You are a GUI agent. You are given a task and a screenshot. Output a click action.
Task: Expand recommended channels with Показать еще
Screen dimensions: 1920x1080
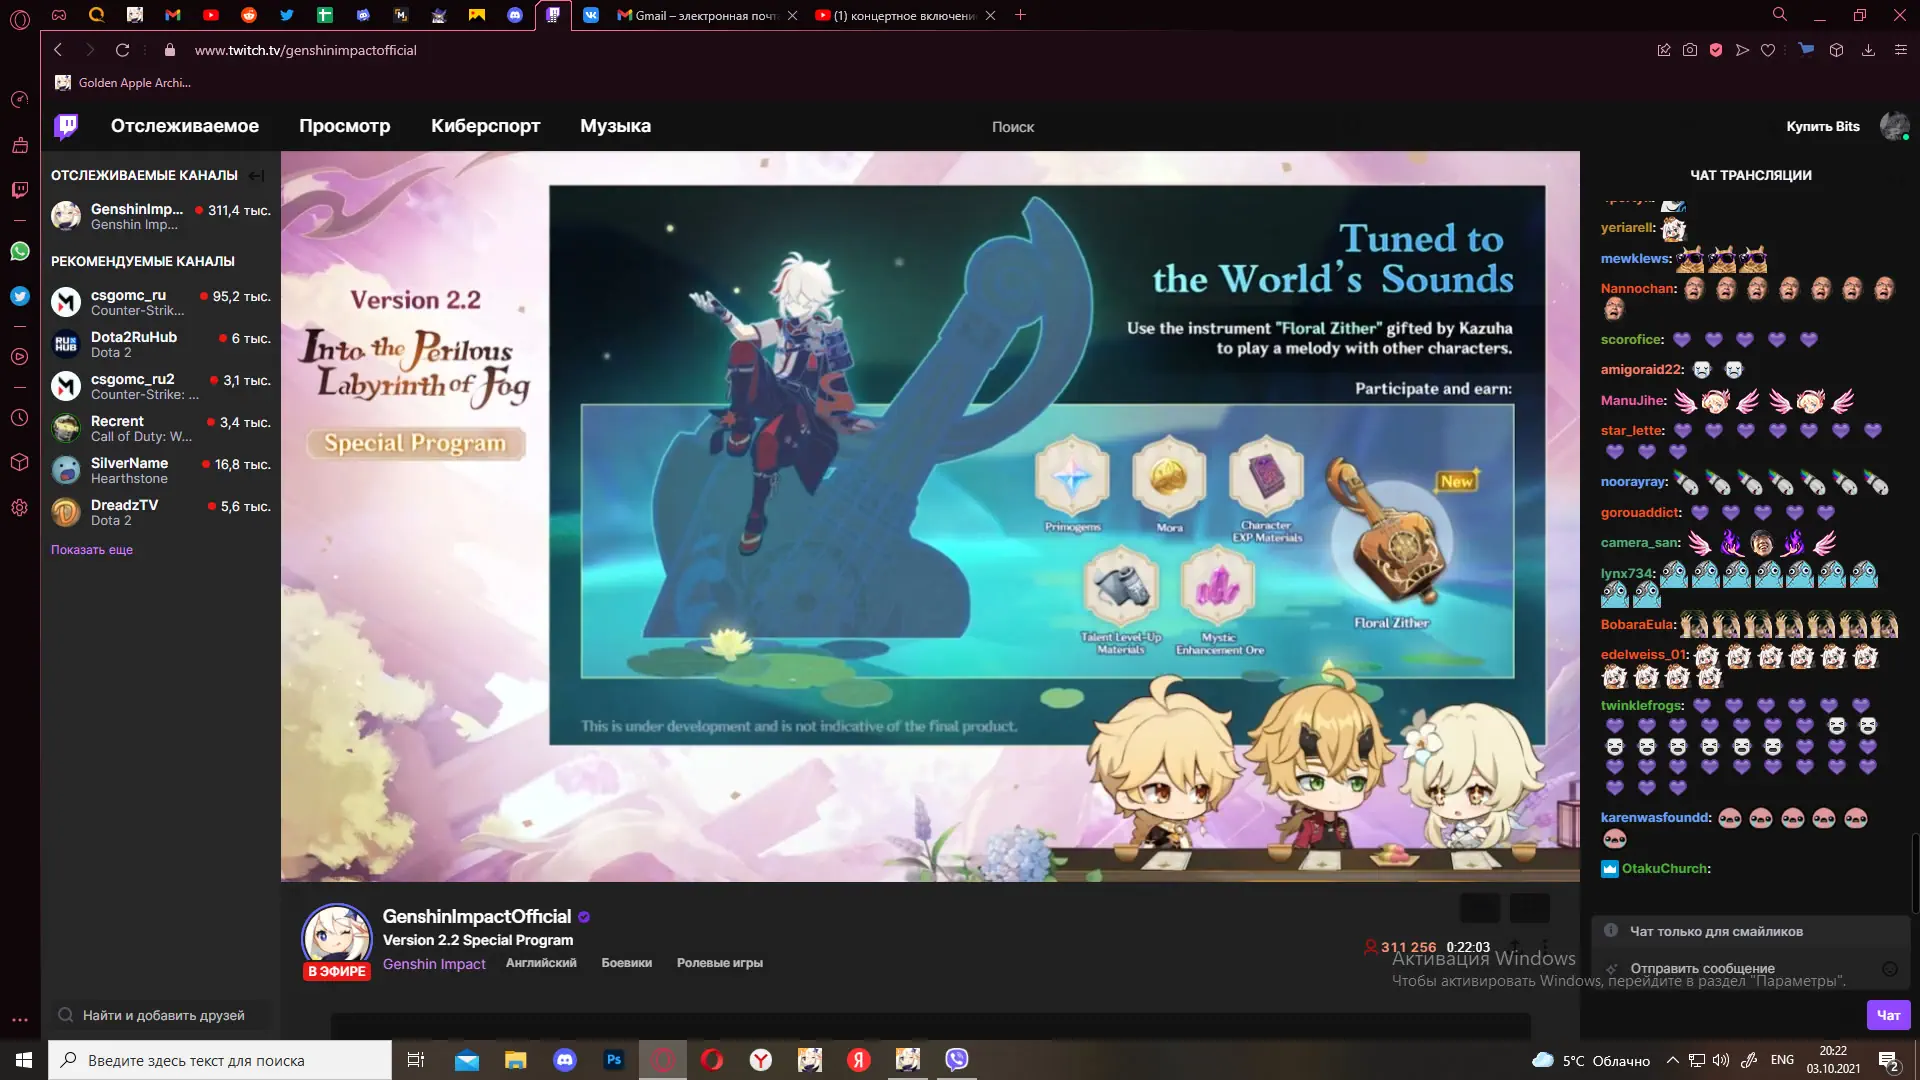coord(92,550)
